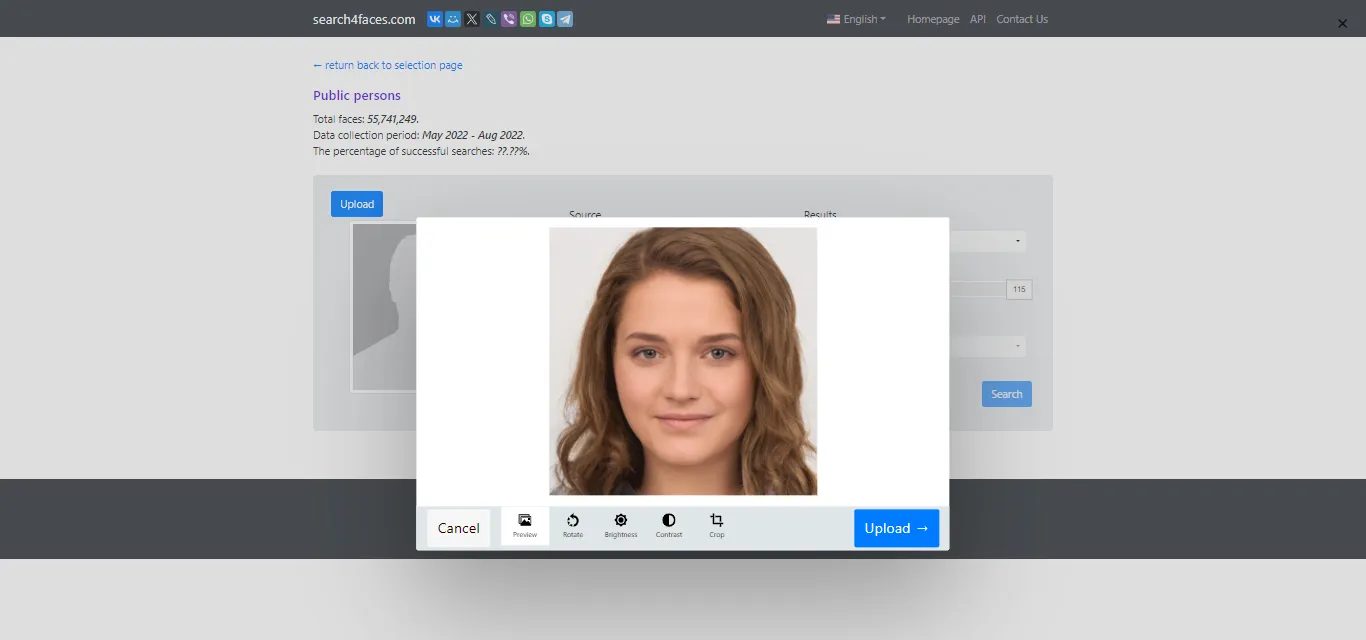Expand the English language dropdown
The height and width of the screenshot is (640, 1366).
point(857,19)
